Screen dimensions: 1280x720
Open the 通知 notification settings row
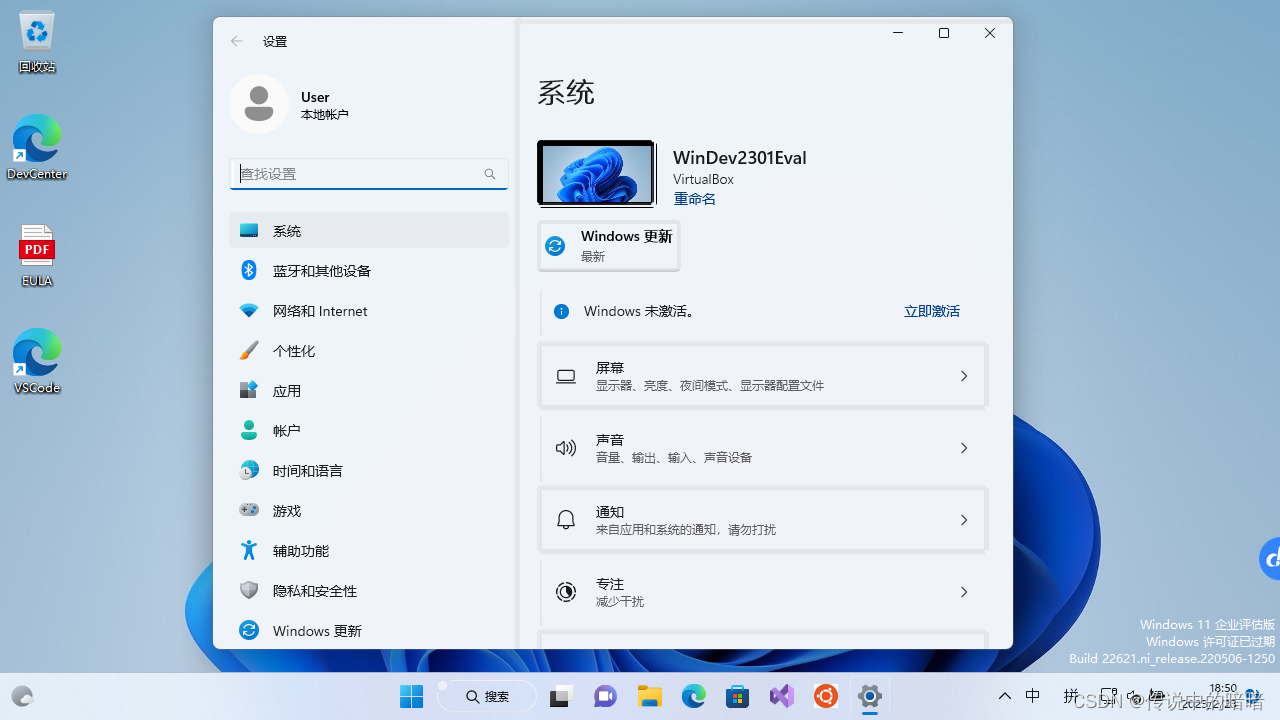[763, 520]
